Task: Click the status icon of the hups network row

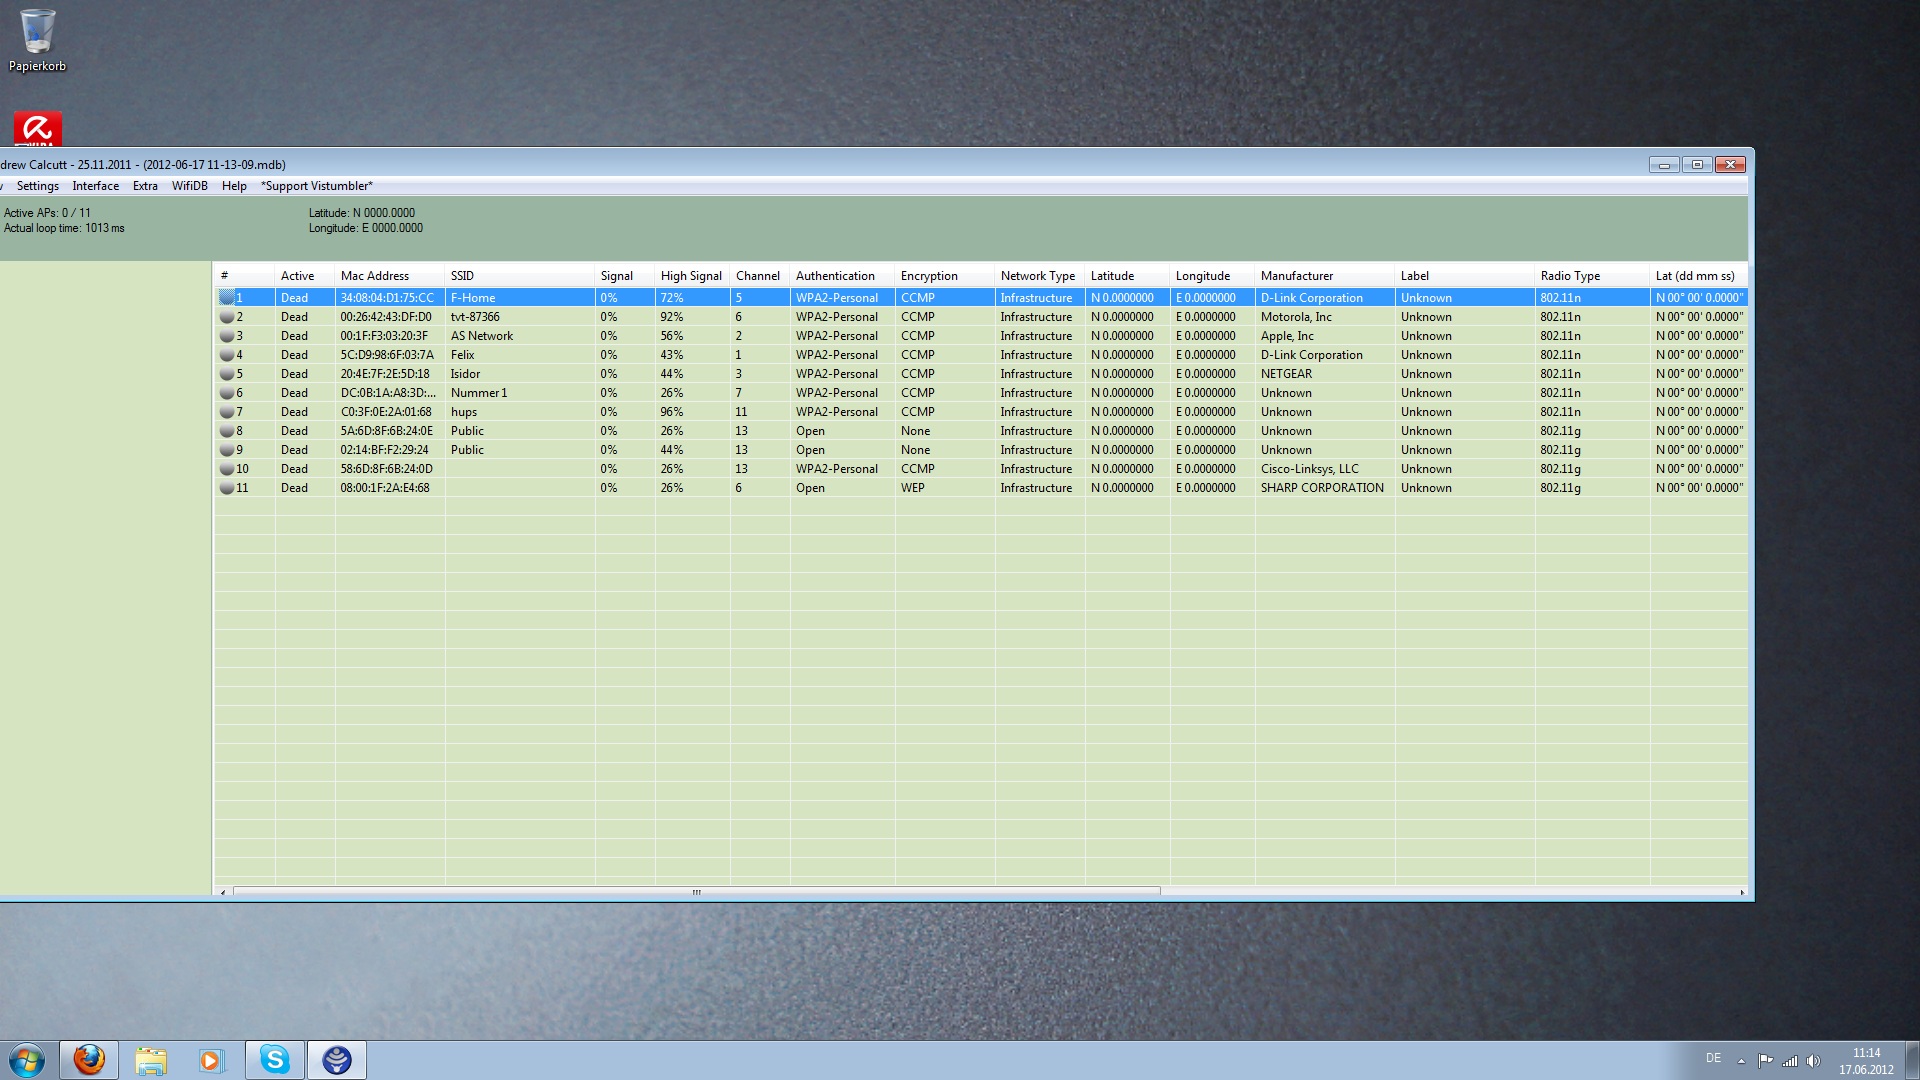Action: pos(227,412)
